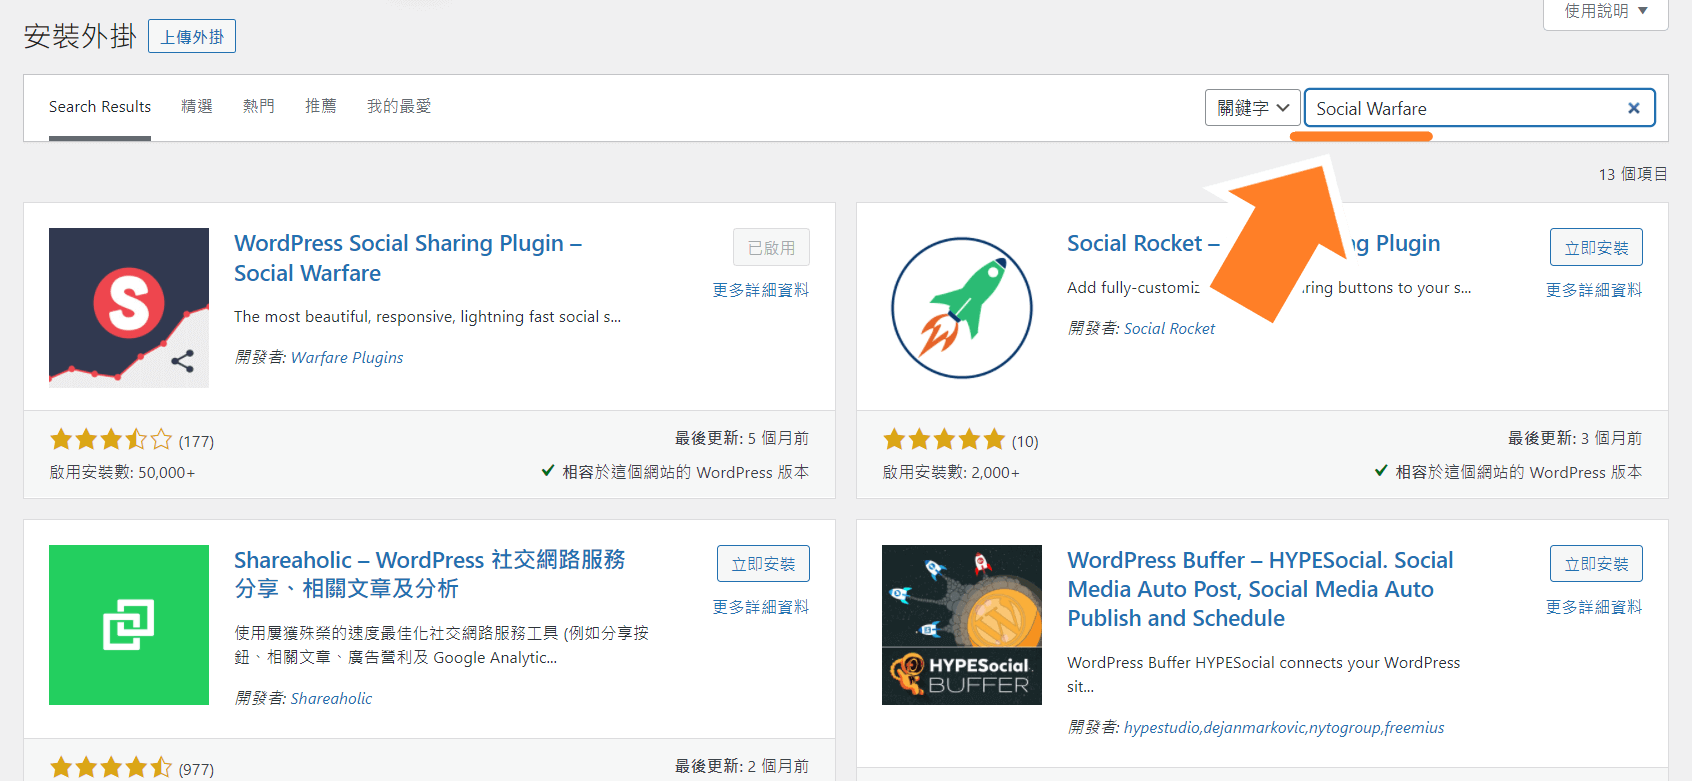Click the Social Warfare search input field
The height and width of the screenshot is (781, 1692).
1466,108
